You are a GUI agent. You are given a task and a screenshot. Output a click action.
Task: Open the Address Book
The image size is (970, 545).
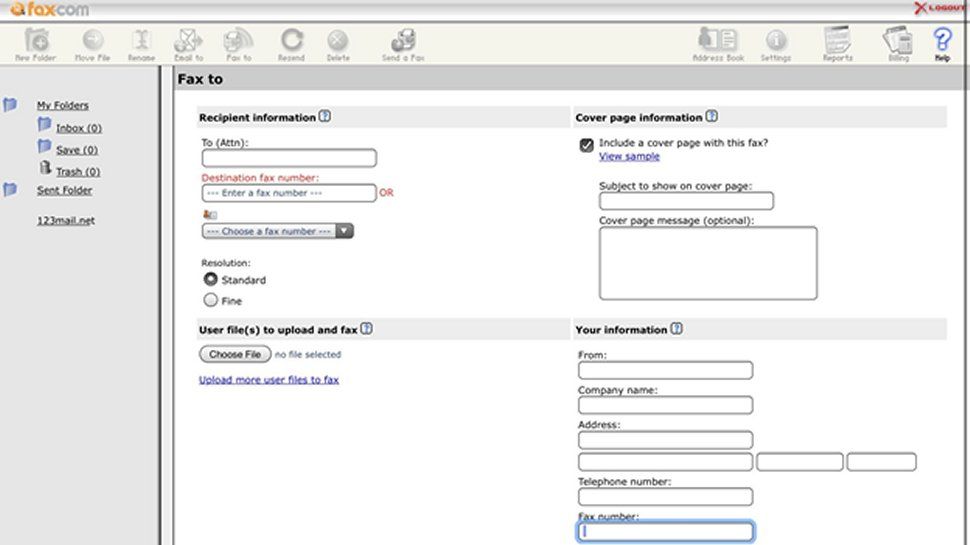718,41
